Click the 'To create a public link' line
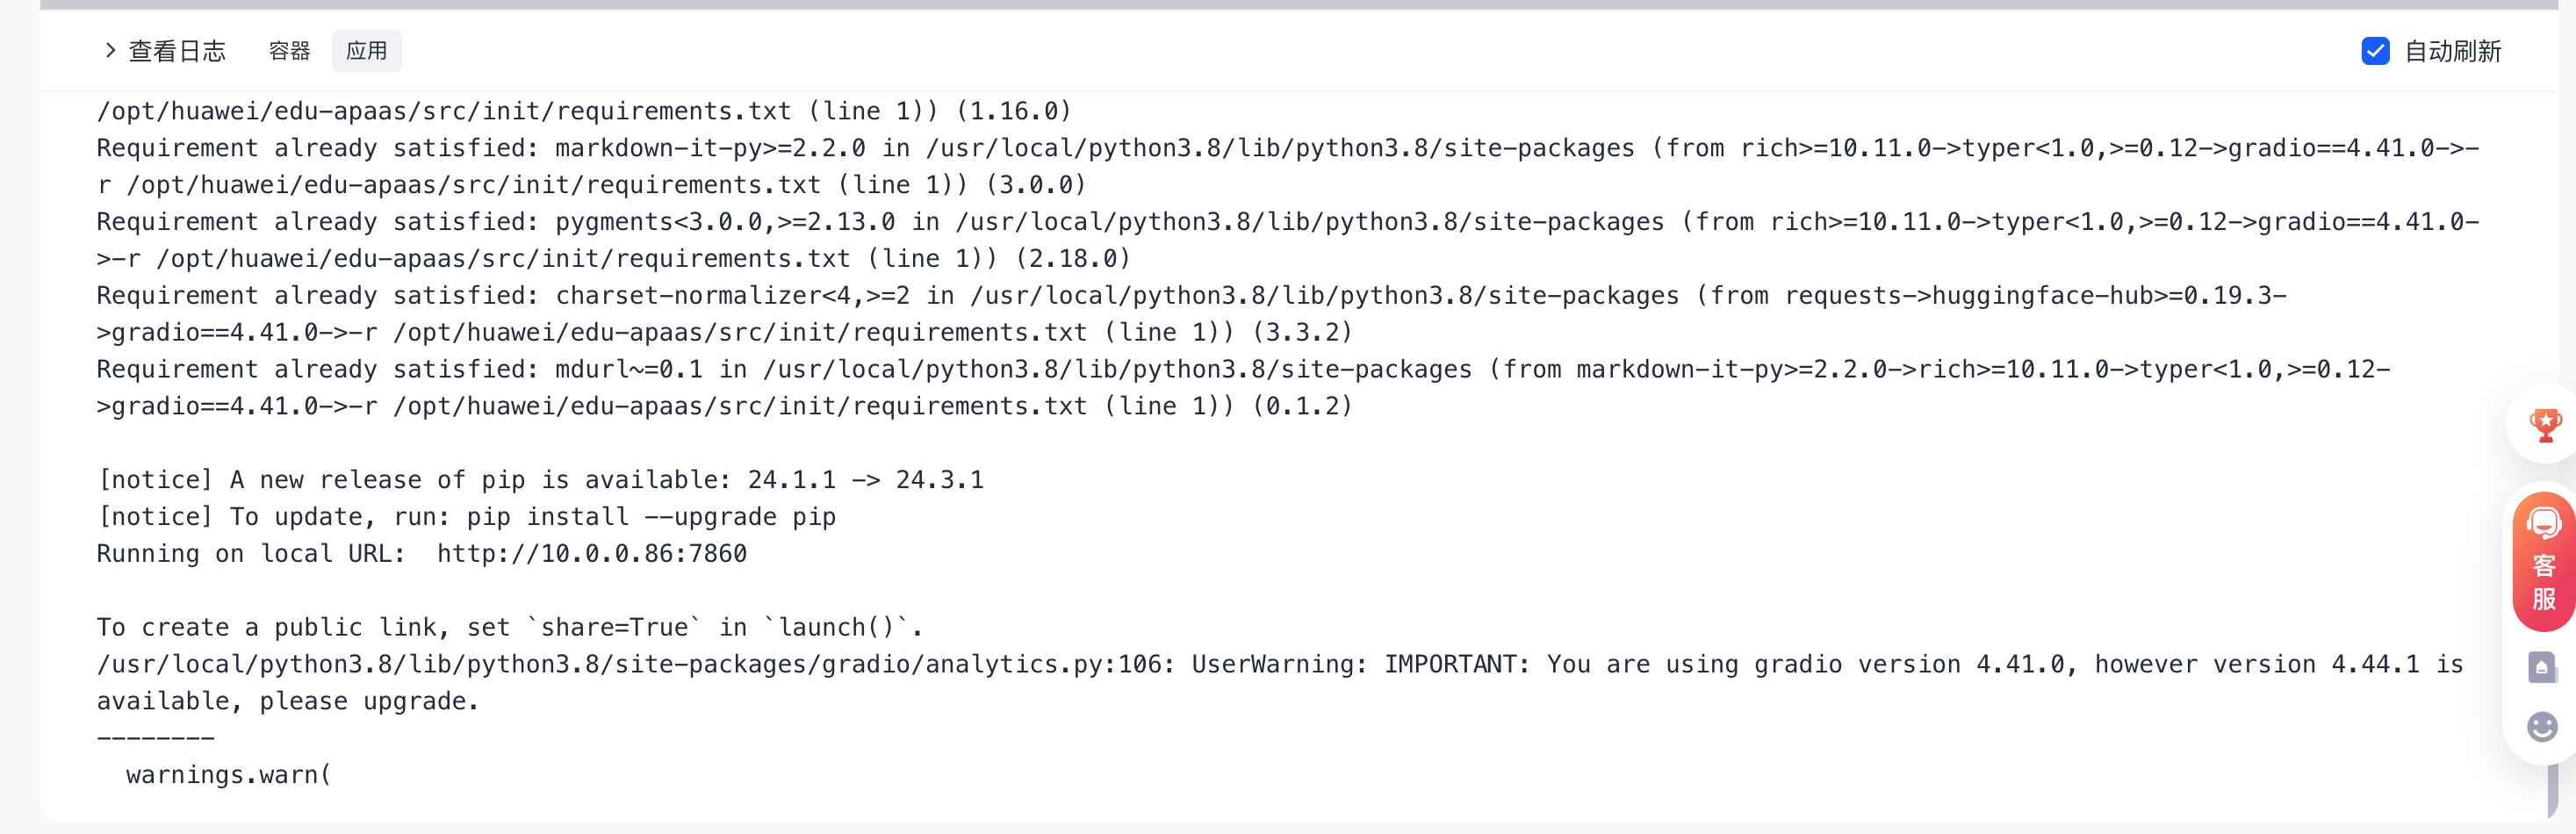 [508, 628]
